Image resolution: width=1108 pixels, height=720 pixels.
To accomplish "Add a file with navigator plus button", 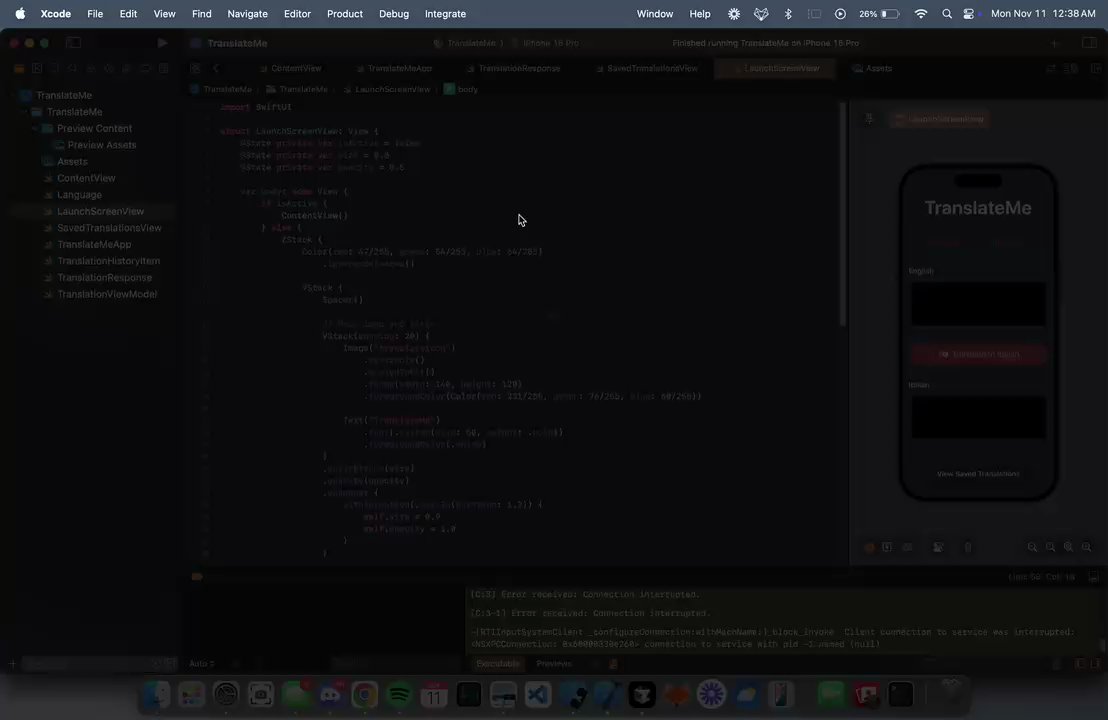I will [x=12, y=663].
